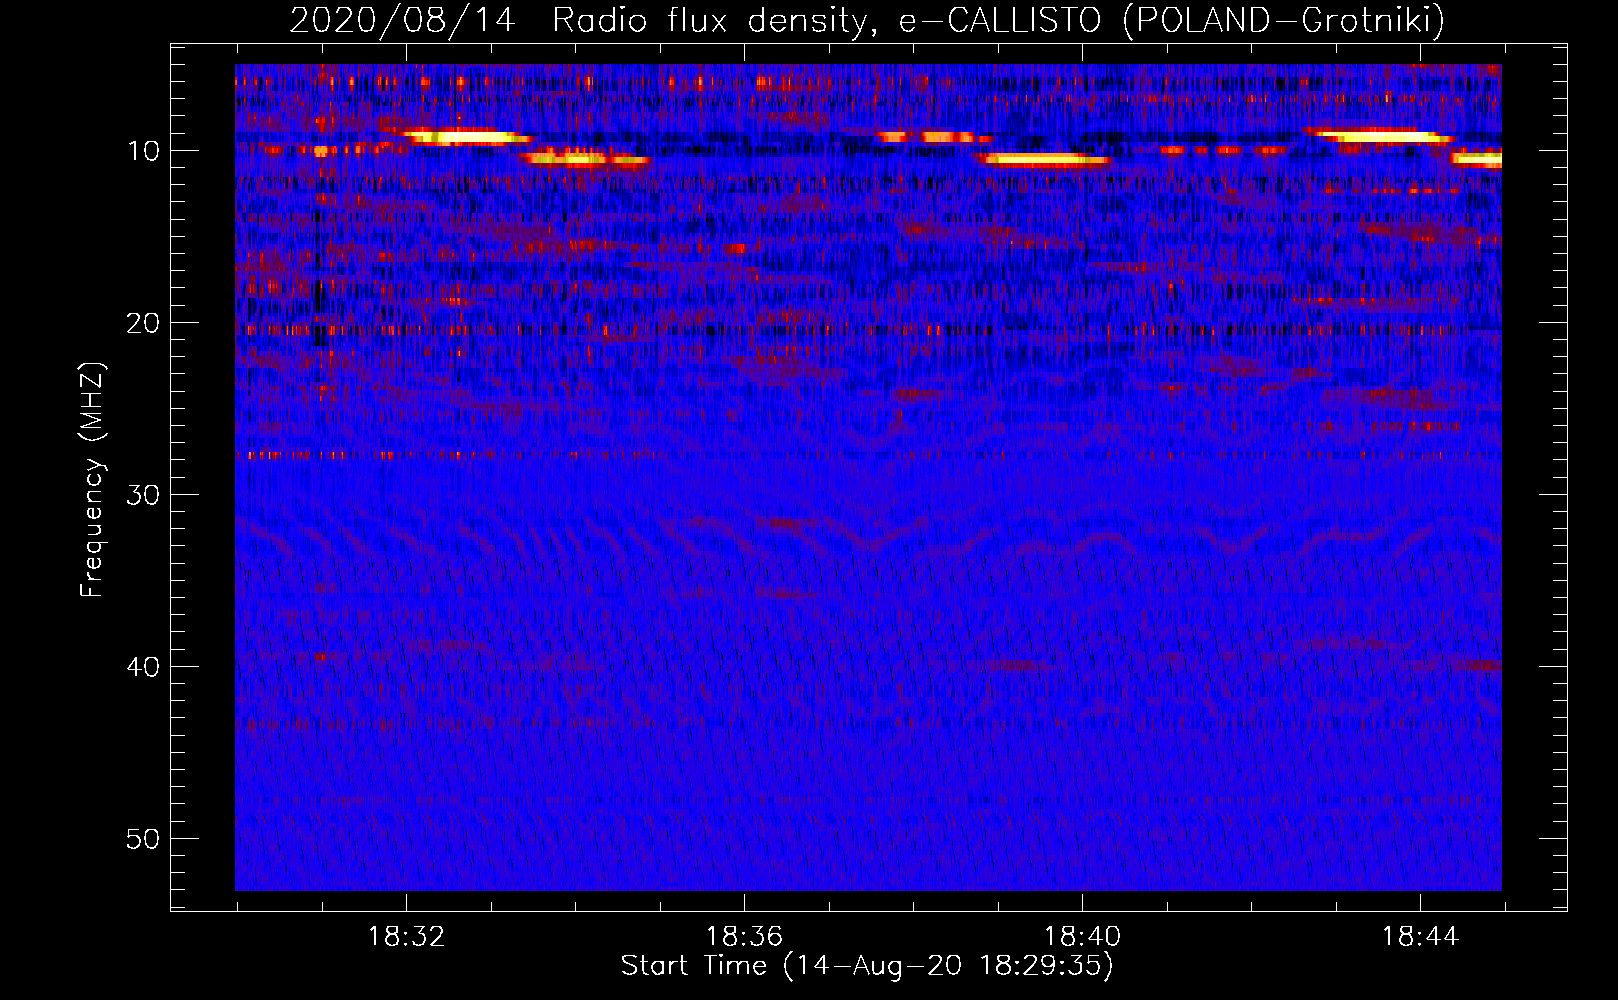The height and width of the screenshot is (1000, 1618).
Task: Click the time tick label '18:44'
Action: tap(1420, 936)
